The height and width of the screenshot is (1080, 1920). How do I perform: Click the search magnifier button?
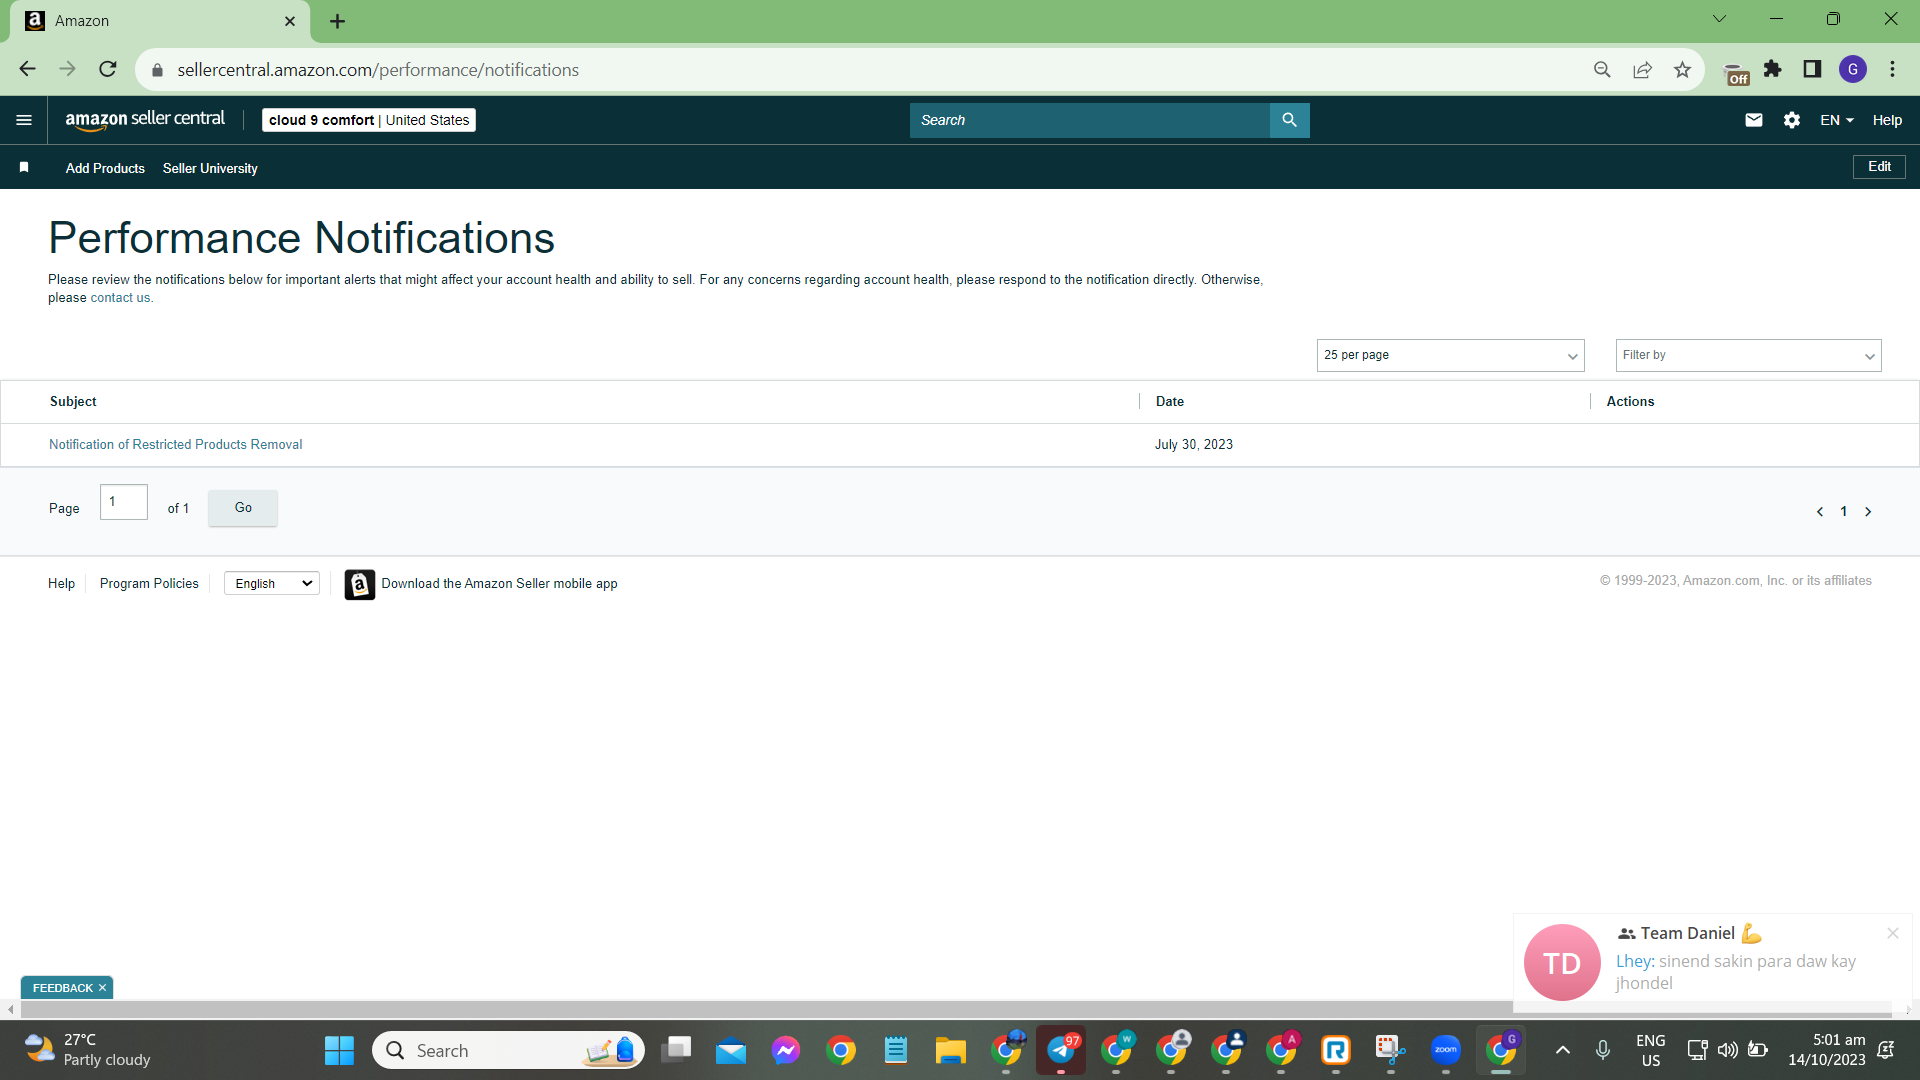pos(1289,120)
